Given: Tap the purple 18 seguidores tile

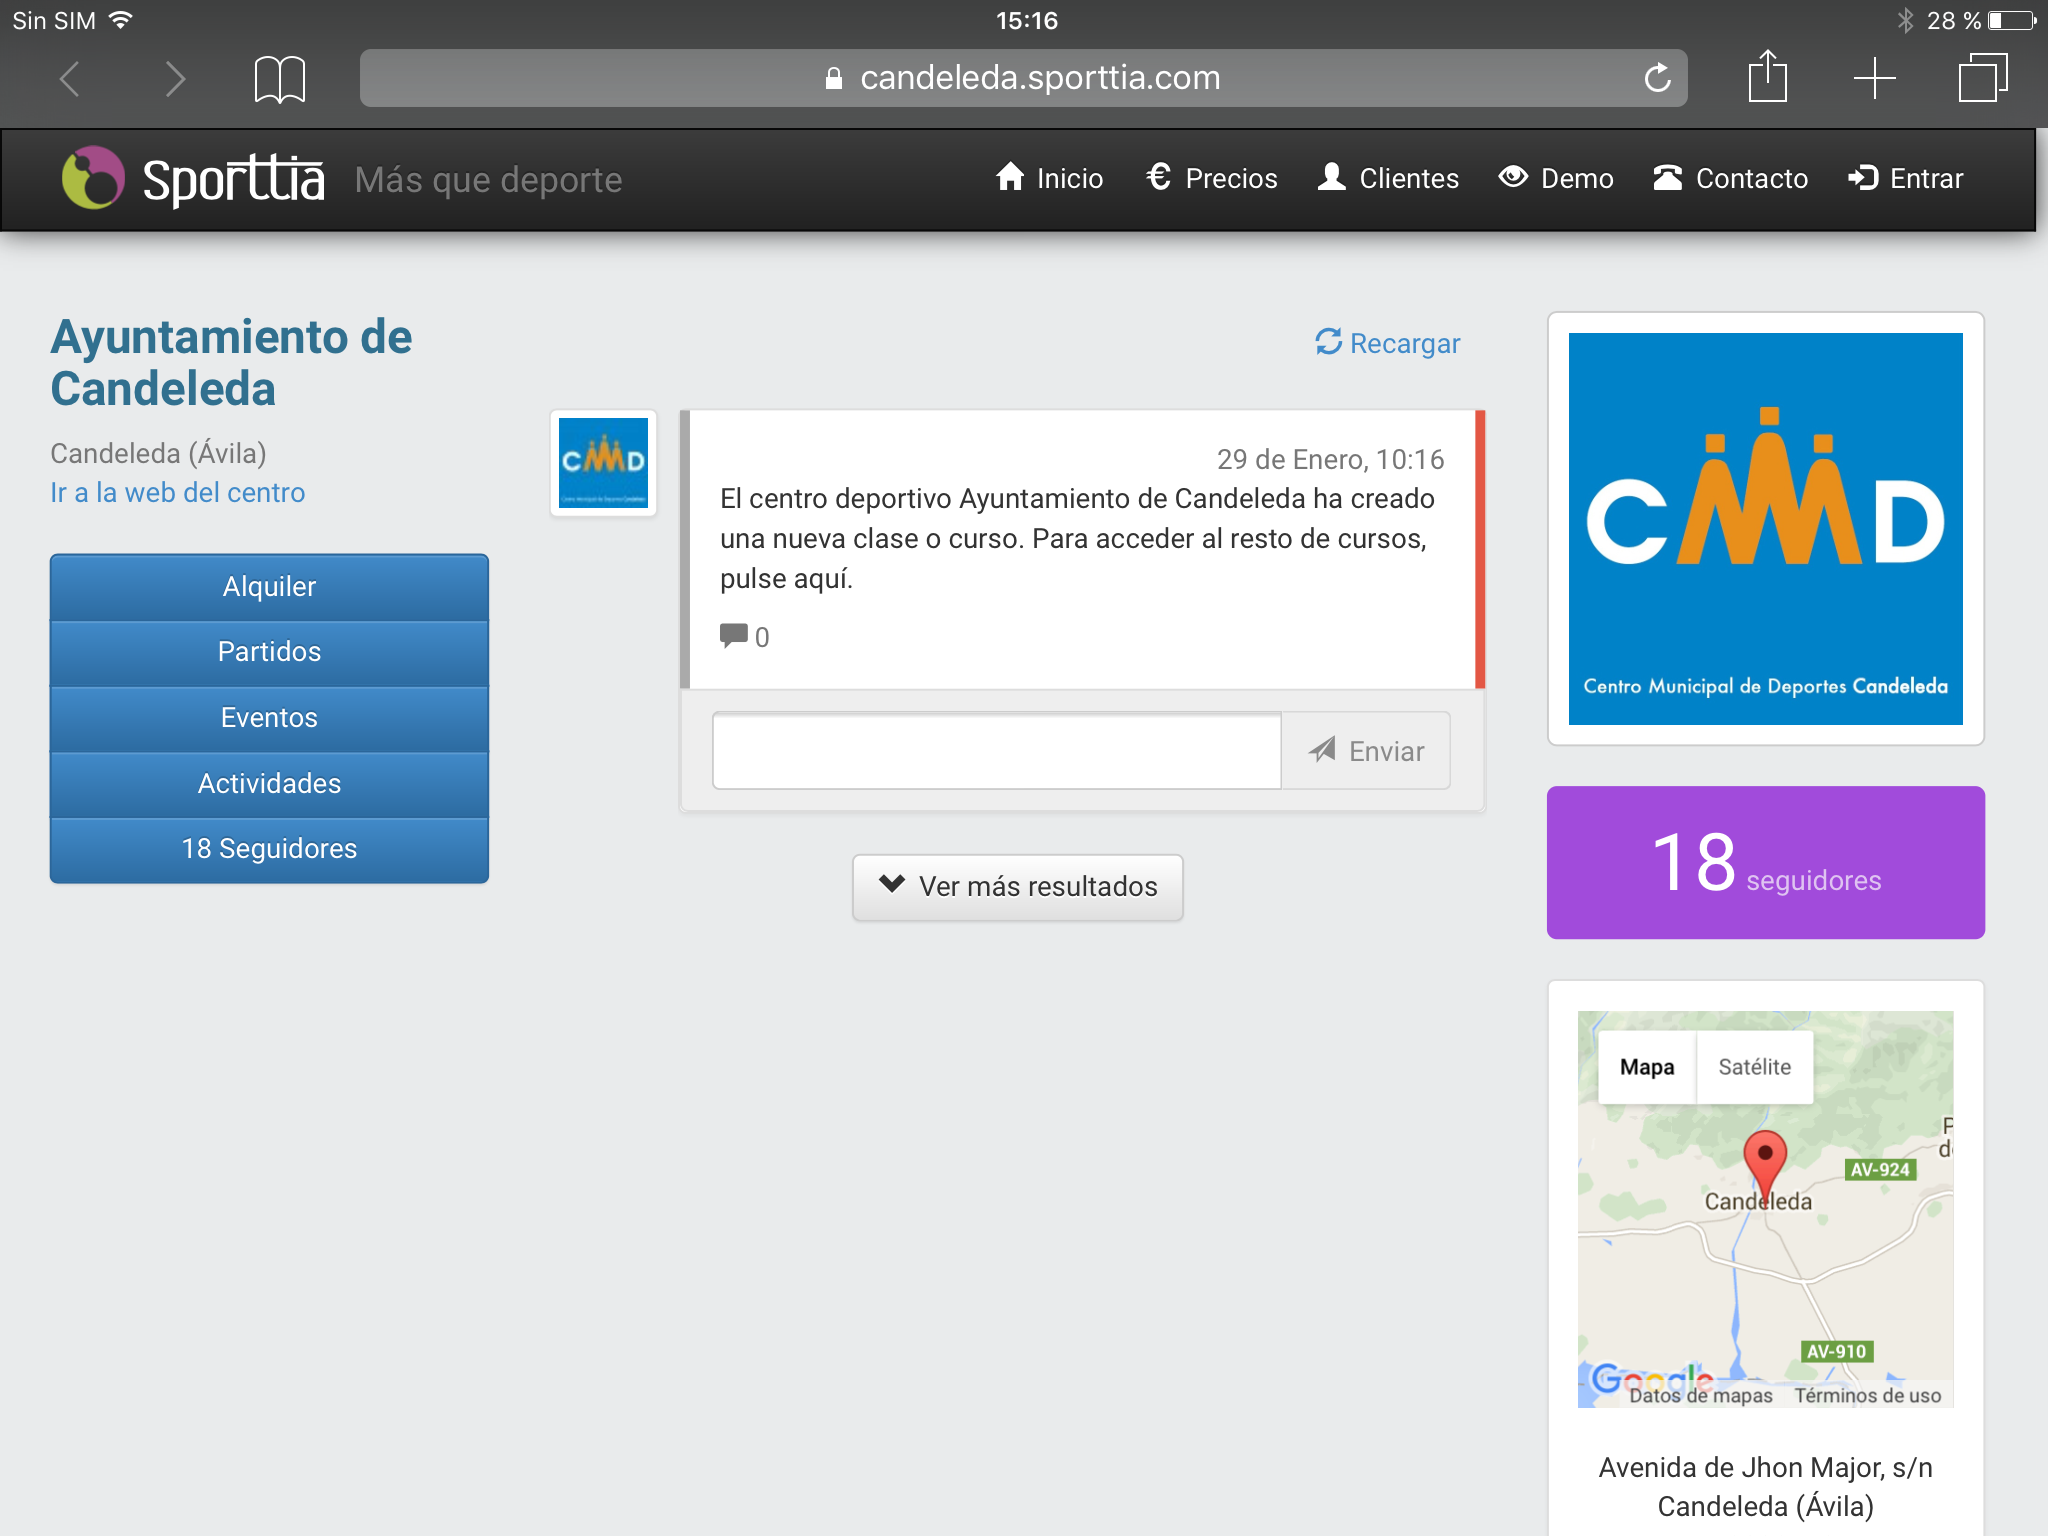Looking at the screenshot, I should point(1765,862).
